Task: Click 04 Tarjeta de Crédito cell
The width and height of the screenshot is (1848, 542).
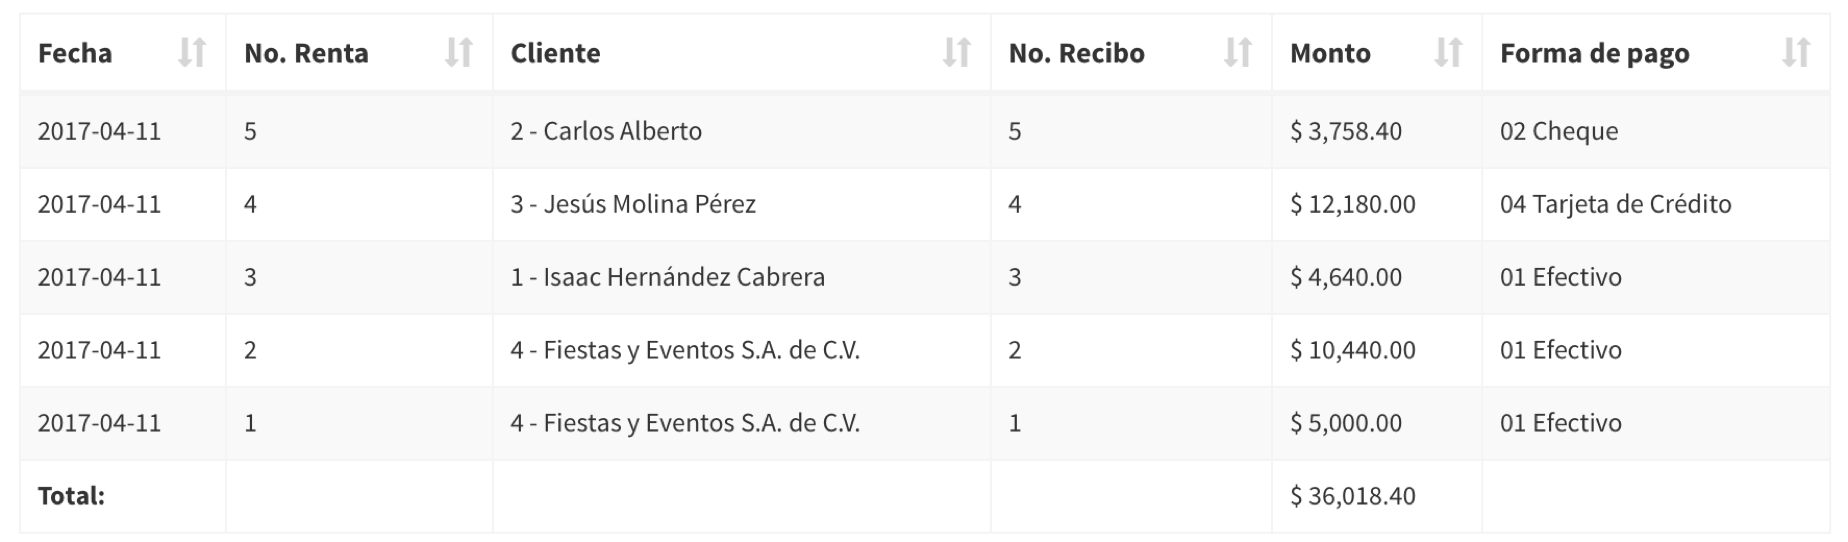Action: click(1656, 204)
